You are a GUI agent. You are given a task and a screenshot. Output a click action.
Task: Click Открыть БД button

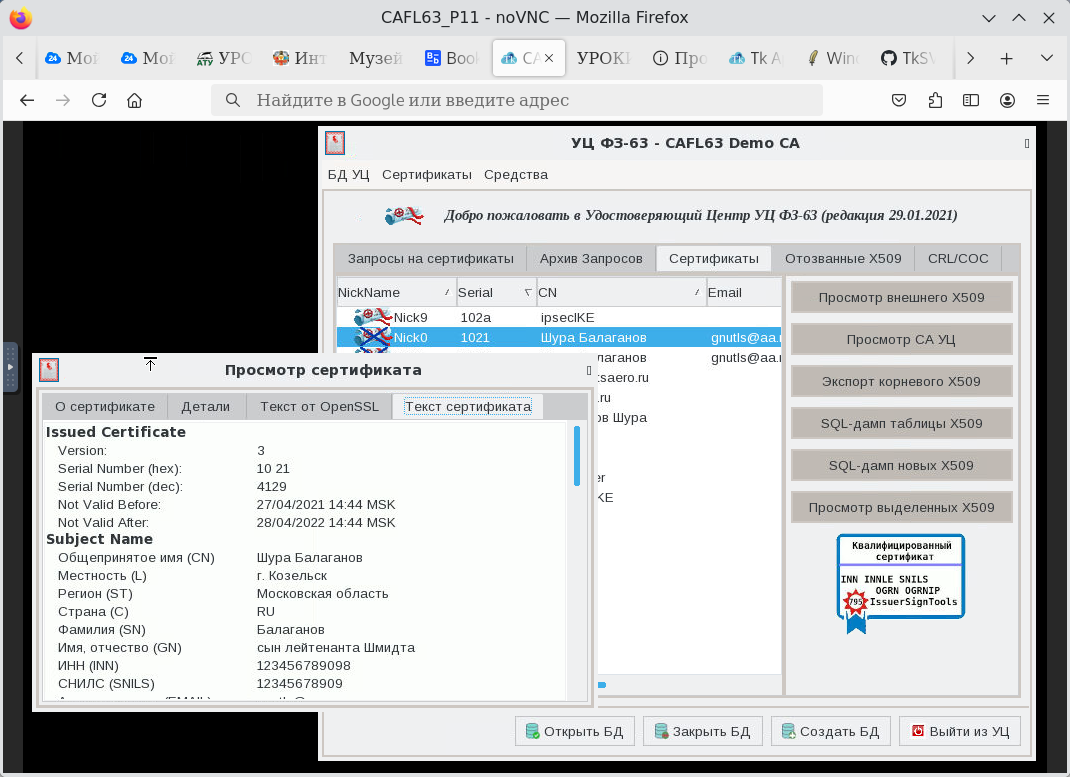tap(575, 731)
